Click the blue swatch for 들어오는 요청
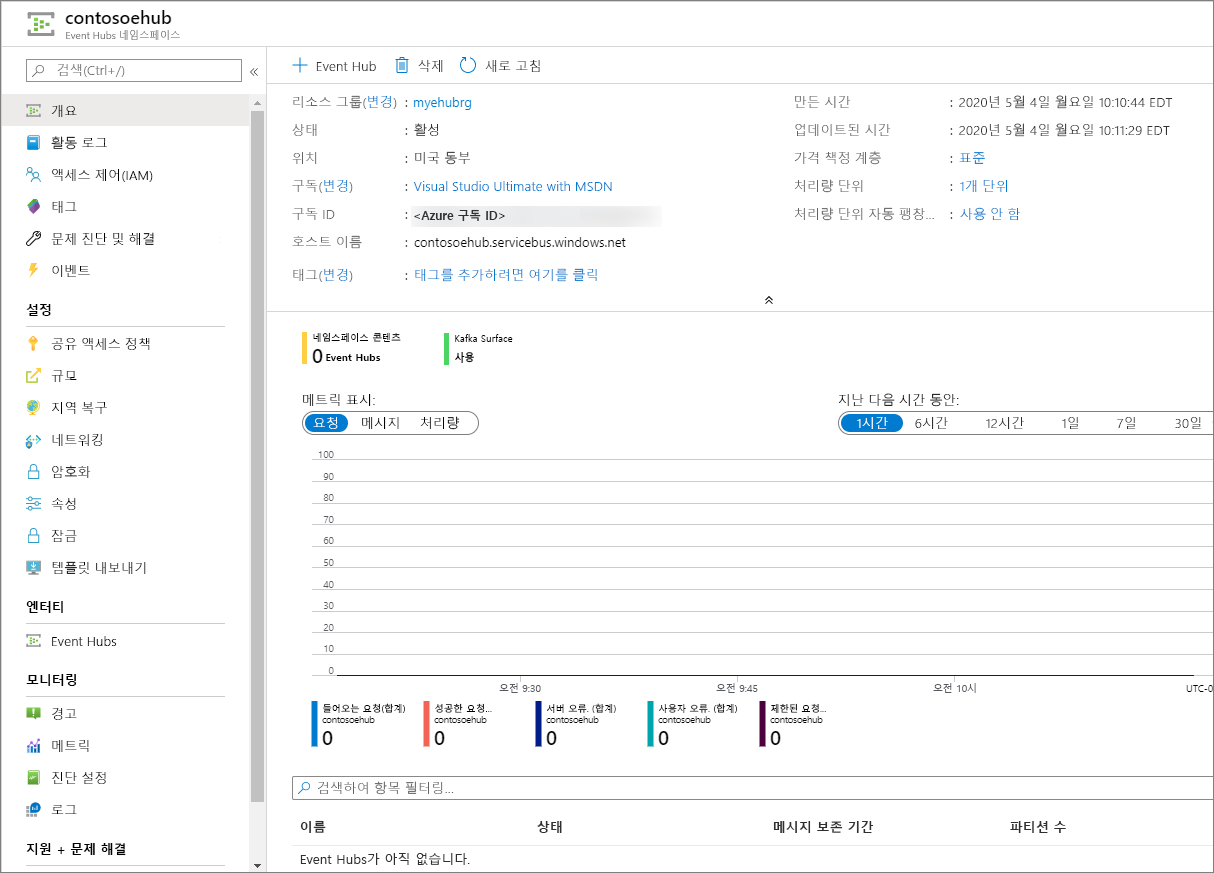This screenshot has height=873, width=1214. 314,725
